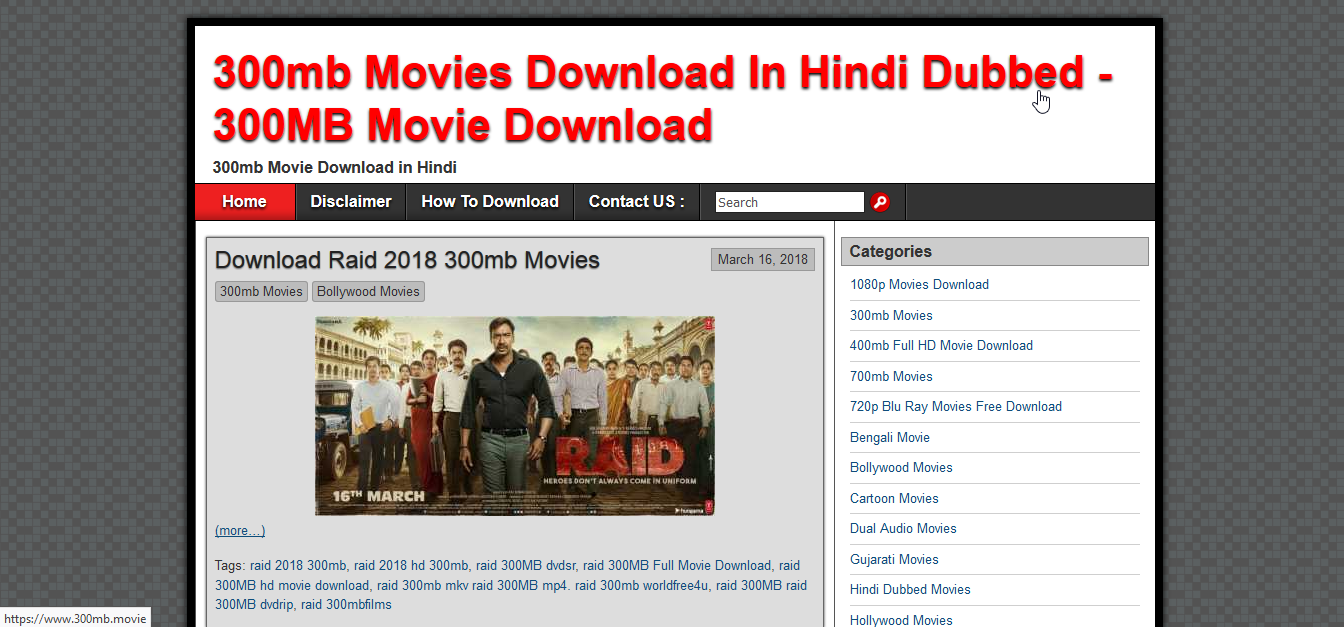The image size is (1344, 627).
Task: Open the Contact US menu item
Action: (637, 202)
